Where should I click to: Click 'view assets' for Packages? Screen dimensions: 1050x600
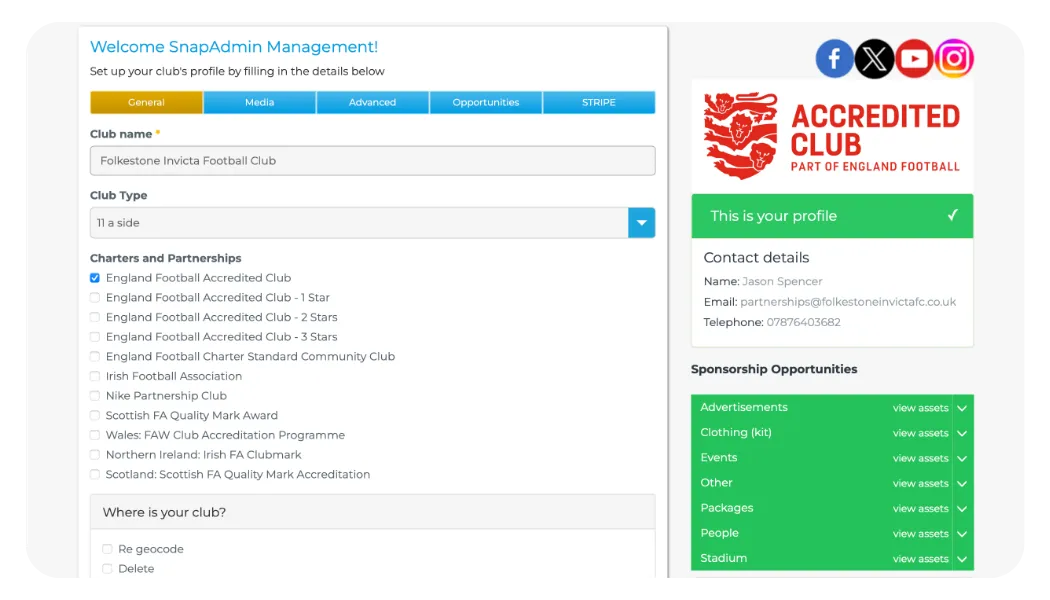pos(920,508)
